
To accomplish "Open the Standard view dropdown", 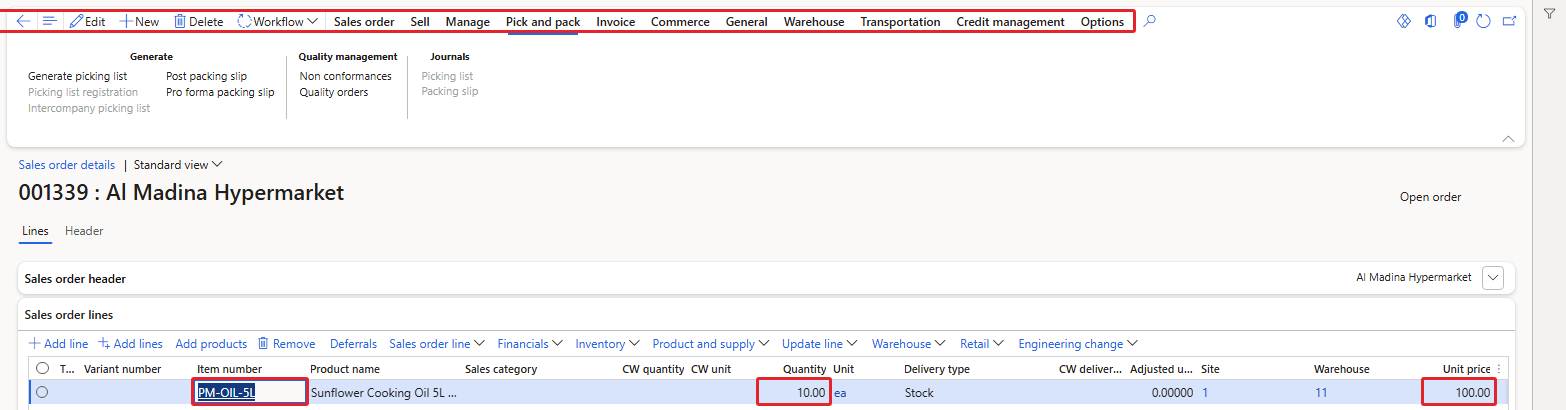I will [178, 165].
